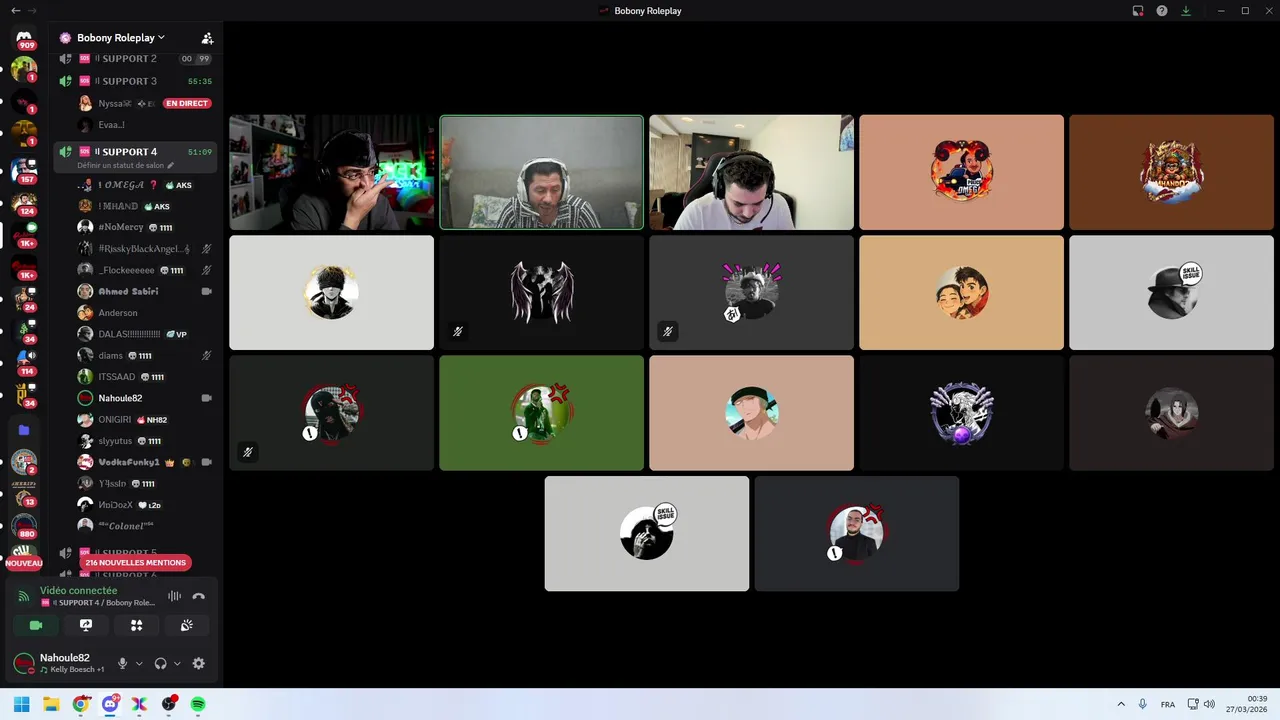Toggle camera with the green video button
Screen dimensions: 1280x720
pyautogui.click(x=36, y=625)
